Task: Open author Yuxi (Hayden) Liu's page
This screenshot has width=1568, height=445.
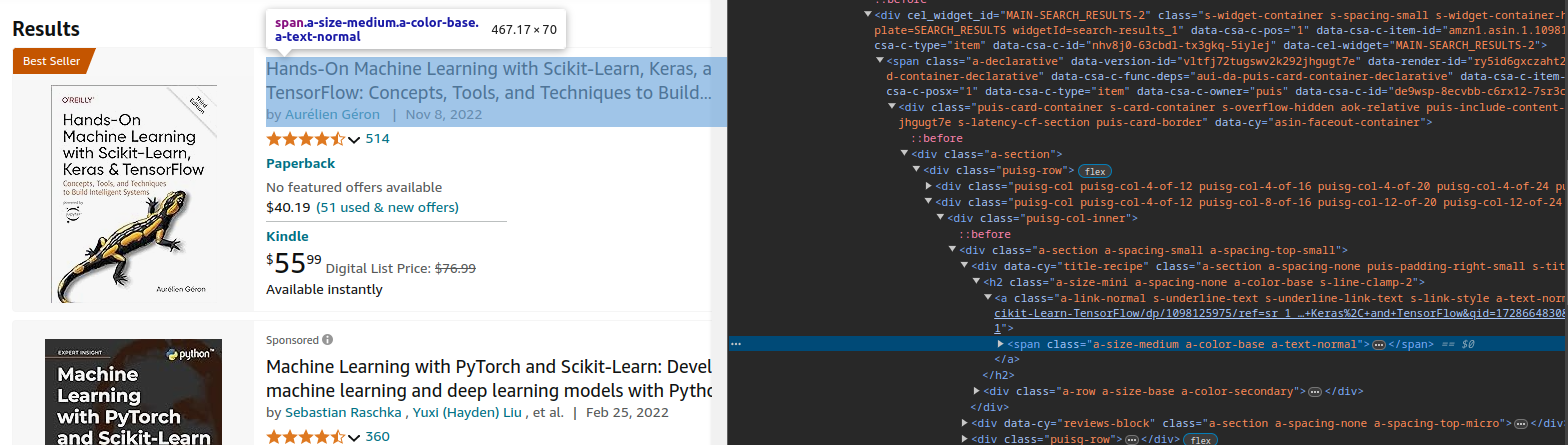Action: click(x=466, y=412)
